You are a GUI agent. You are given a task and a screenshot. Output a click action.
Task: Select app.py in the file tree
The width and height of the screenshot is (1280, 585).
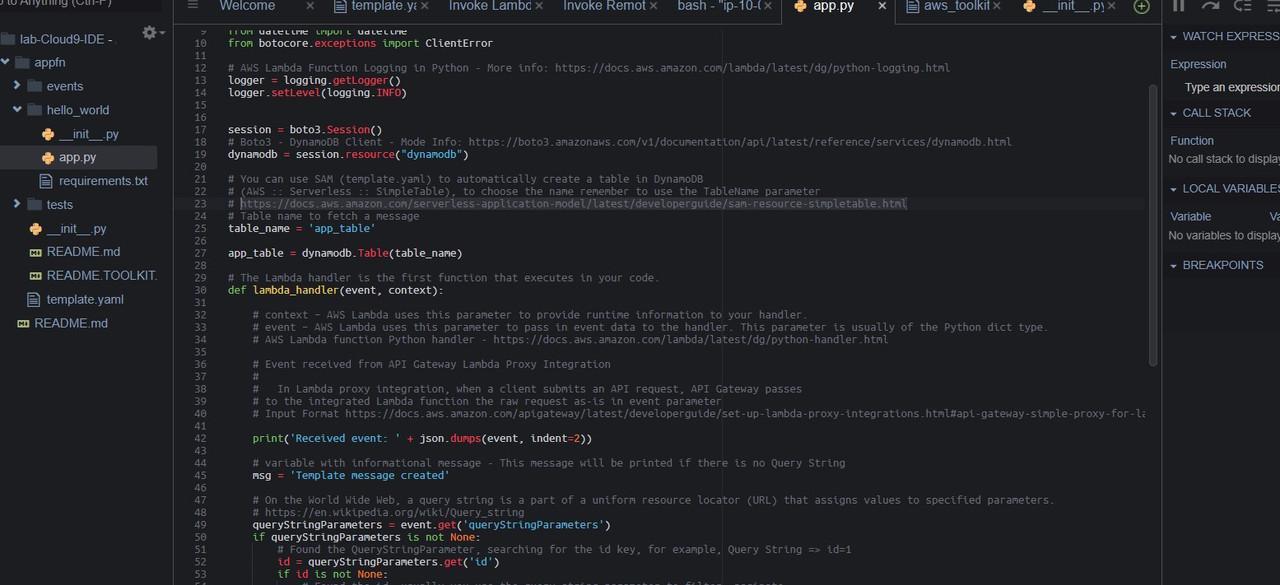click(x=78, y=158)
